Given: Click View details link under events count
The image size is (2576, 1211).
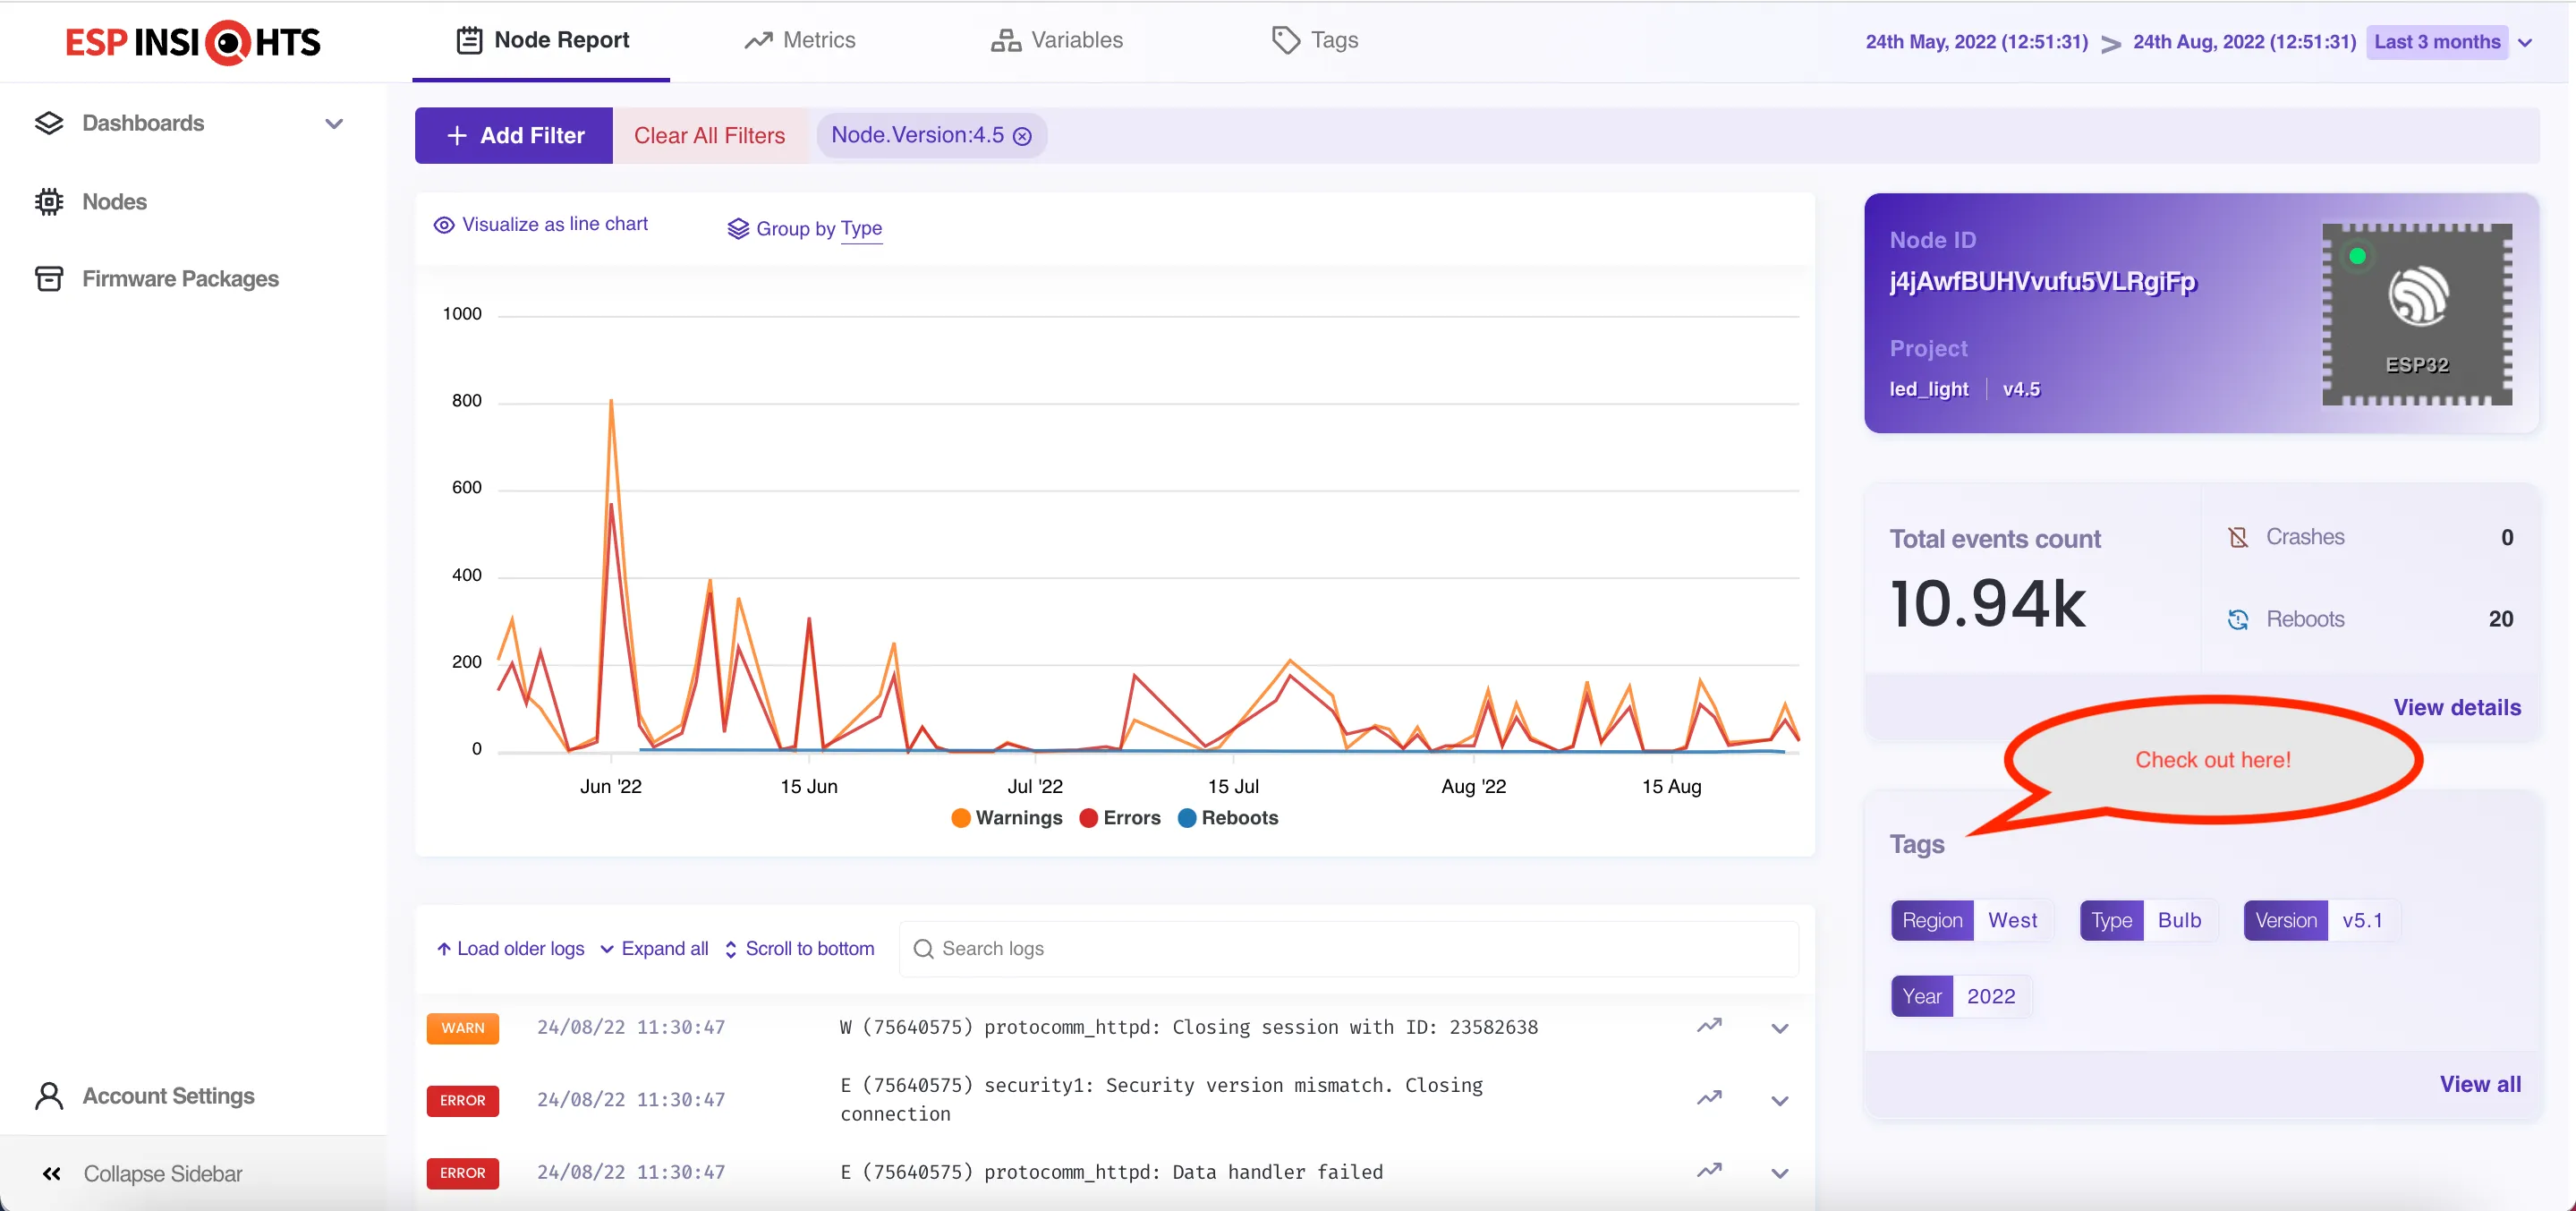Looking at the screenshot, I should pos(2456,707).
